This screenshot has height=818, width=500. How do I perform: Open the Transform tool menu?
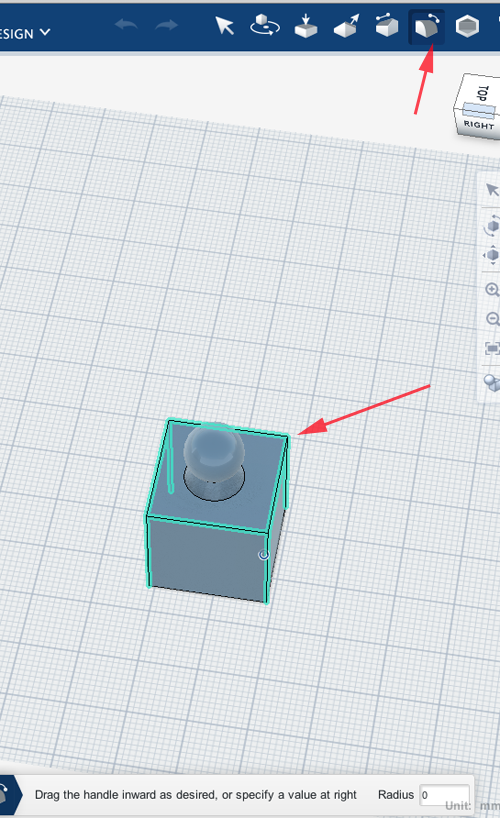265,25
